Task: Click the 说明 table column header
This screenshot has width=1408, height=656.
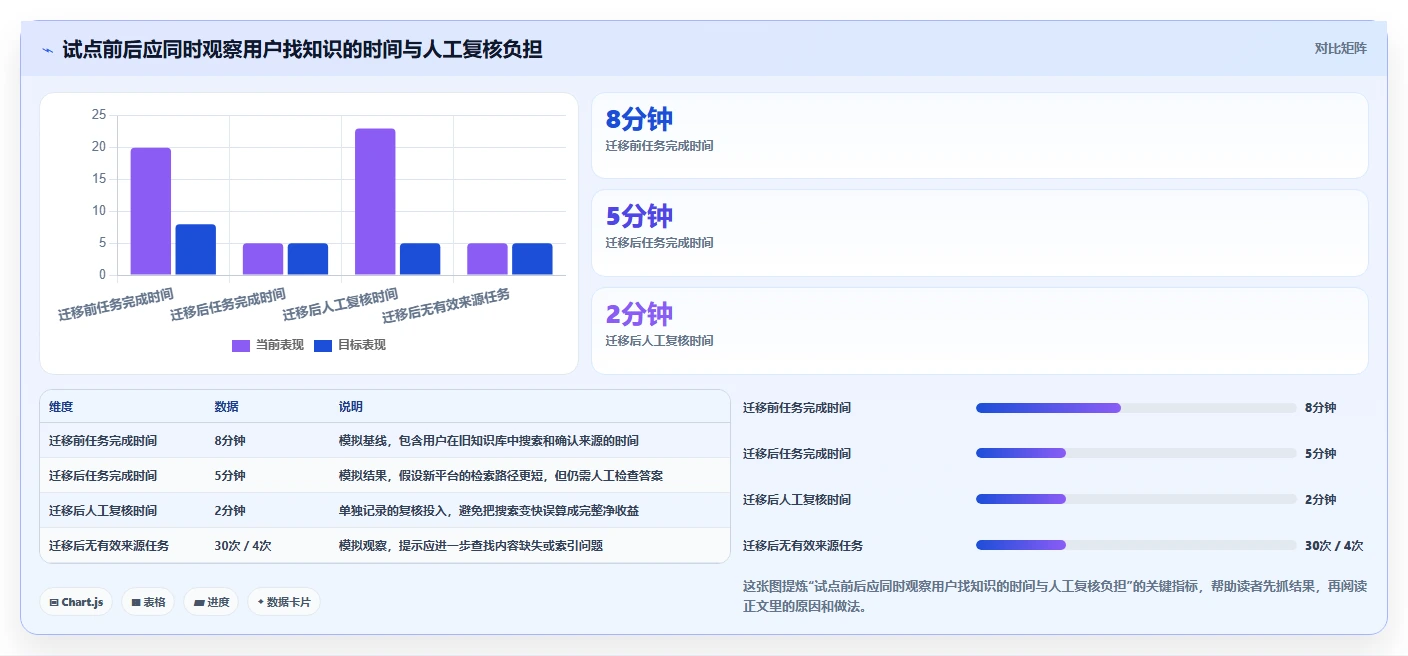Action: [x=351, y=407]
